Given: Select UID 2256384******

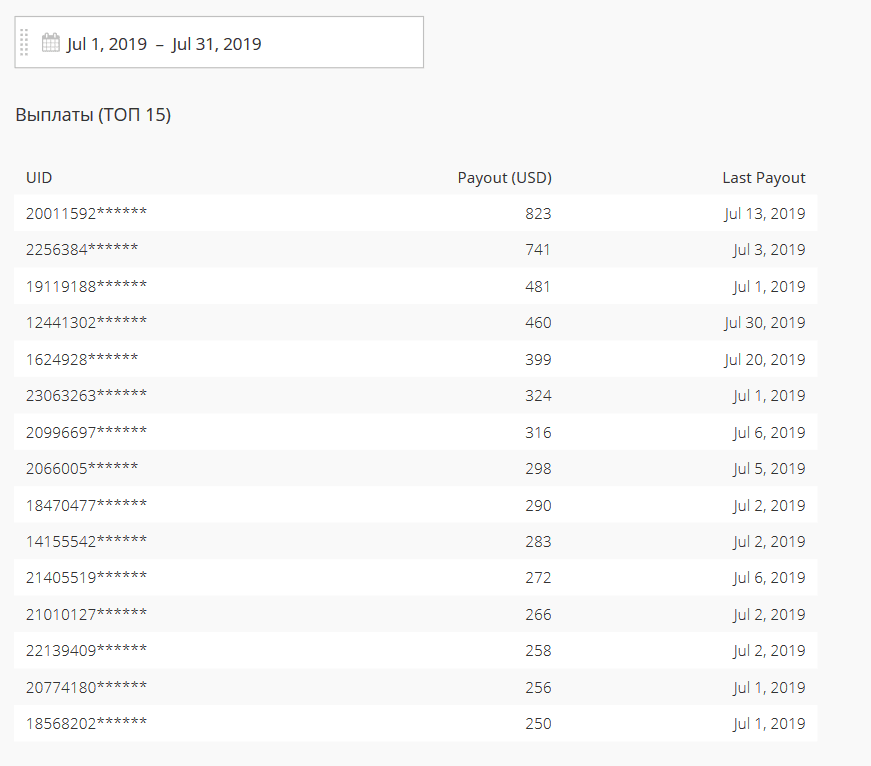Looking at the screenshot, I should coord(82,249).
